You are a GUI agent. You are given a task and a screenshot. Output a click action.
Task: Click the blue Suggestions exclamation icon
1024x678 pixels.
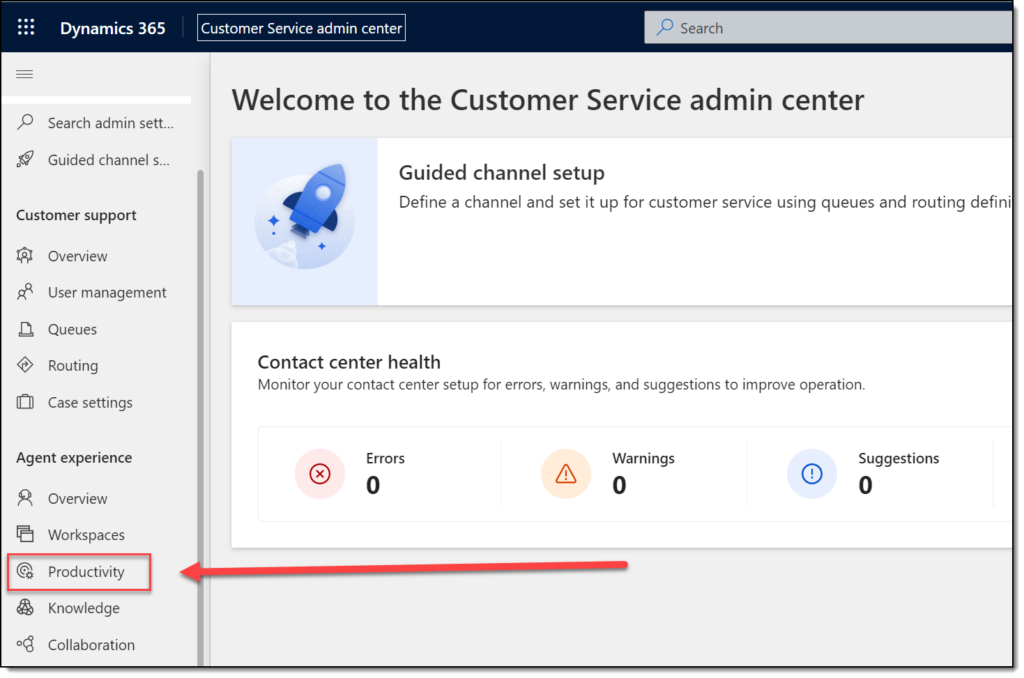tap(812, 474)
